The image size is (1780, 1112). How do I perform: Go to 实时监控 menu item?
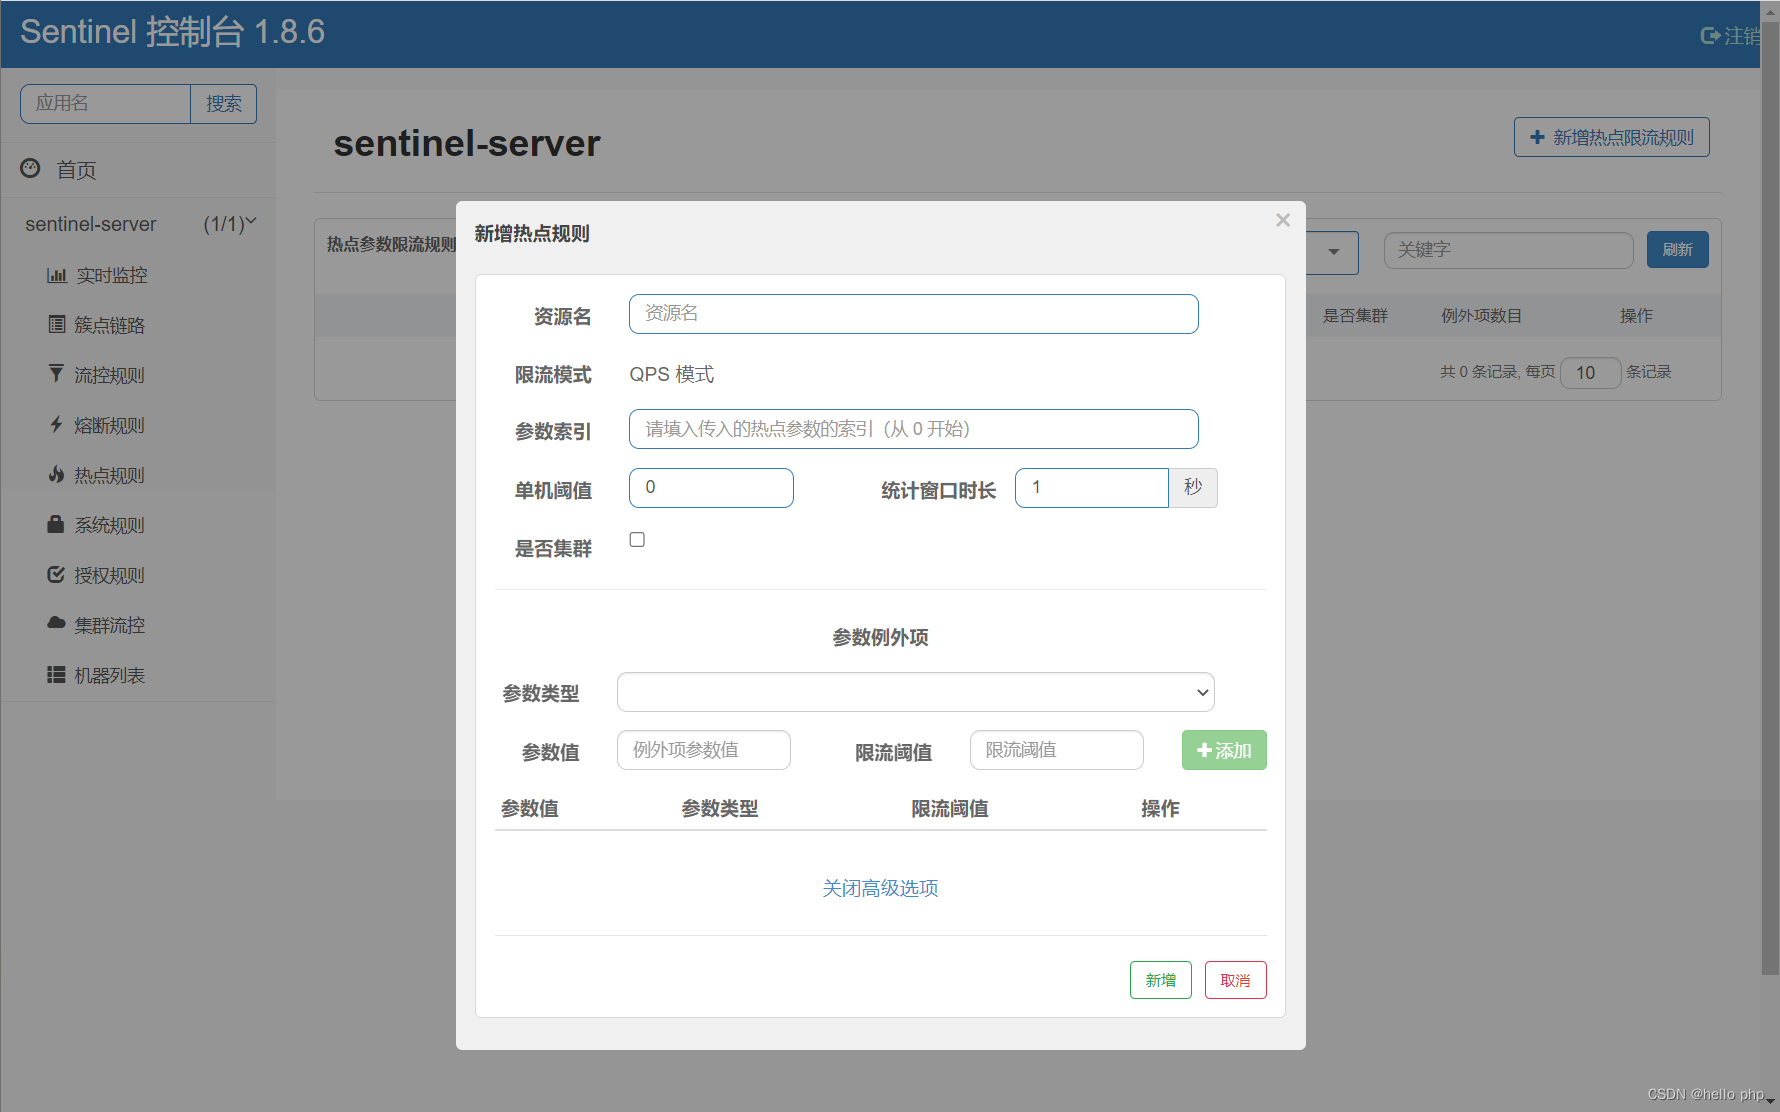(112, 275)
